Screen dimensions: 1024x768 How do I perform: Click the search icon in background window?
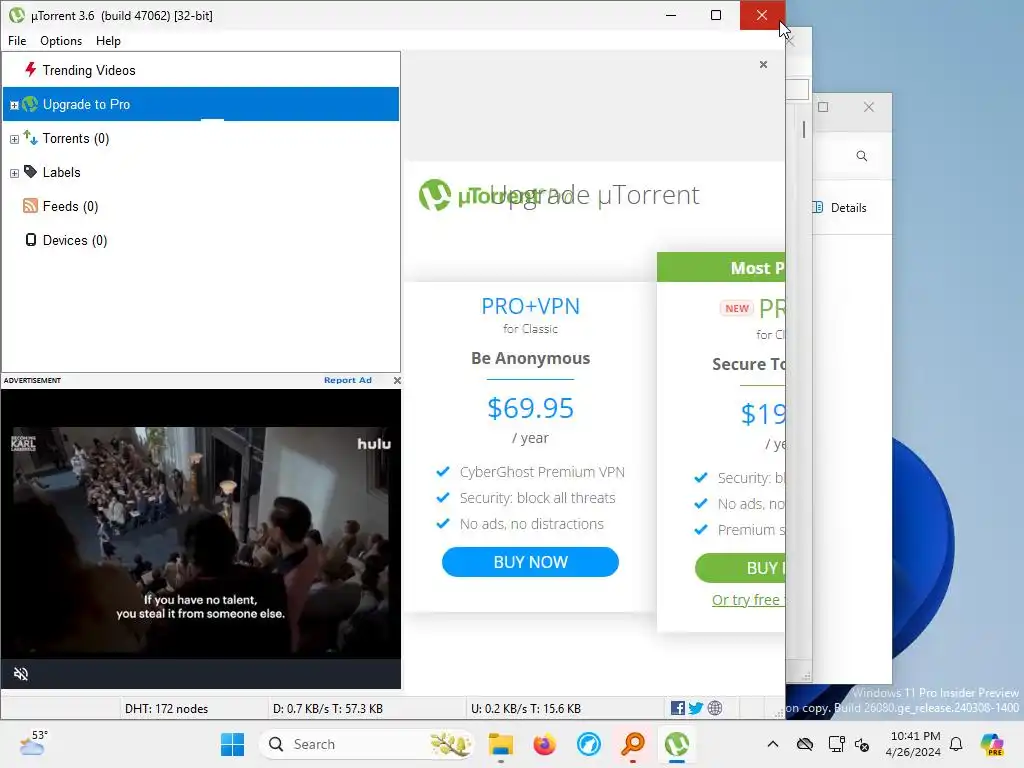coord(862,156)
